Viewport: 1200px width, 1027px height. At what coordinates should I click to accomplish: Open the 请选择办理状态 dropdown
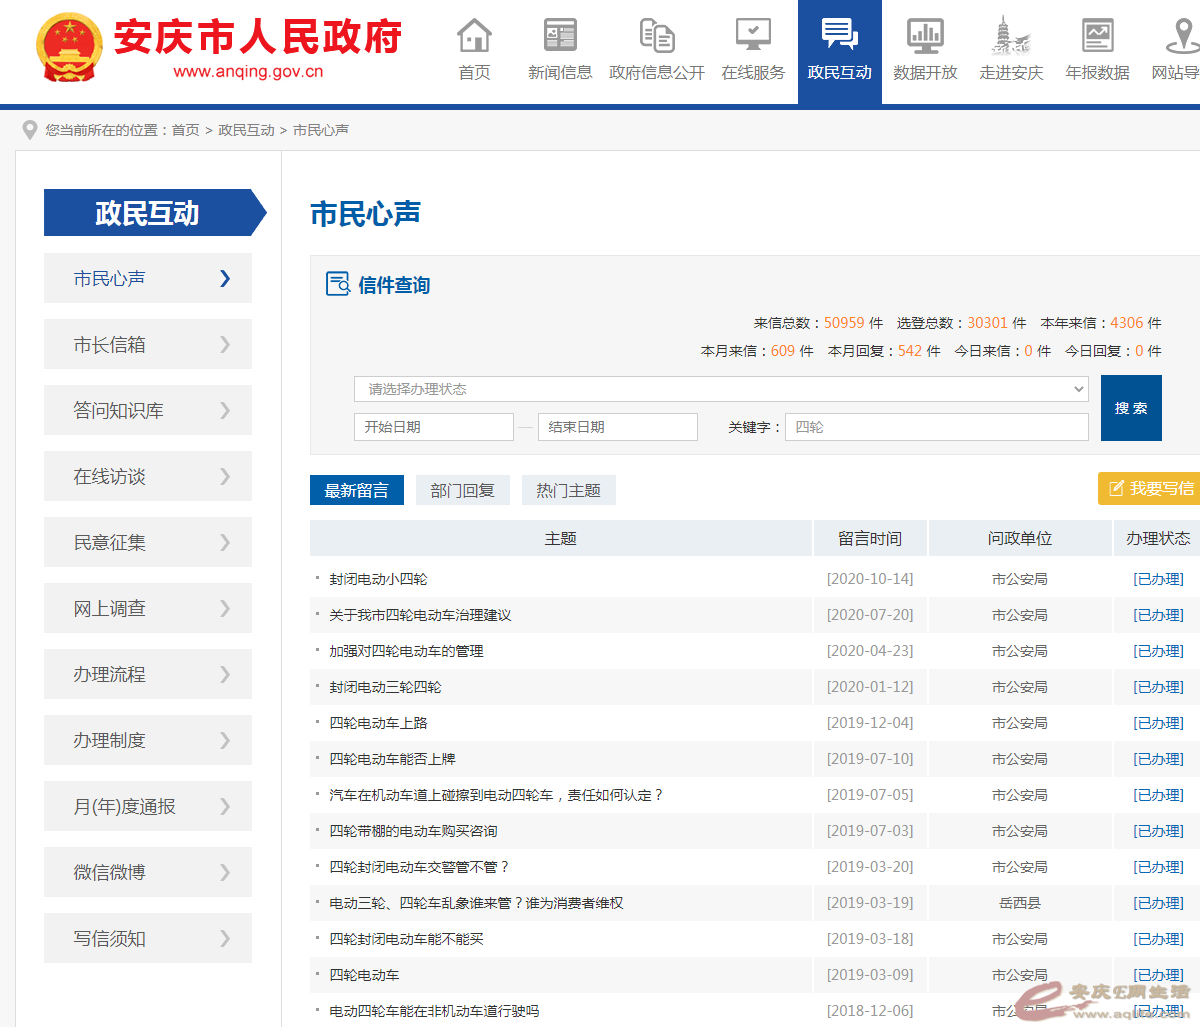pos(720,389)
